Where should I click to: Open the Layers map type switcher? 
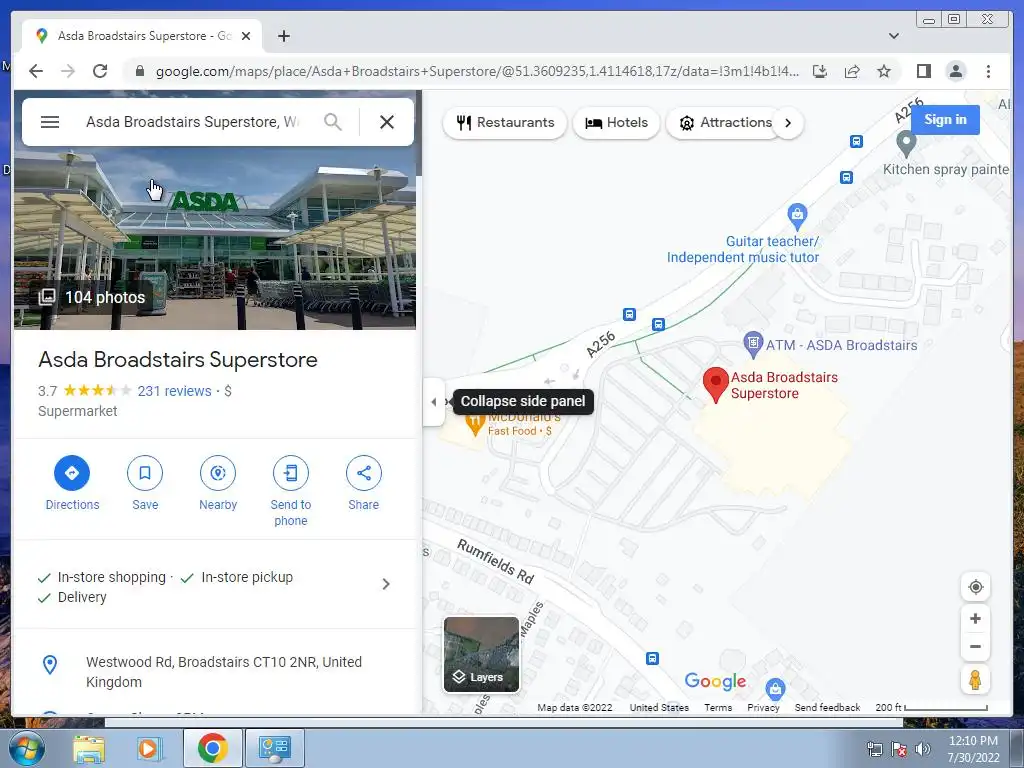point(481,654)
